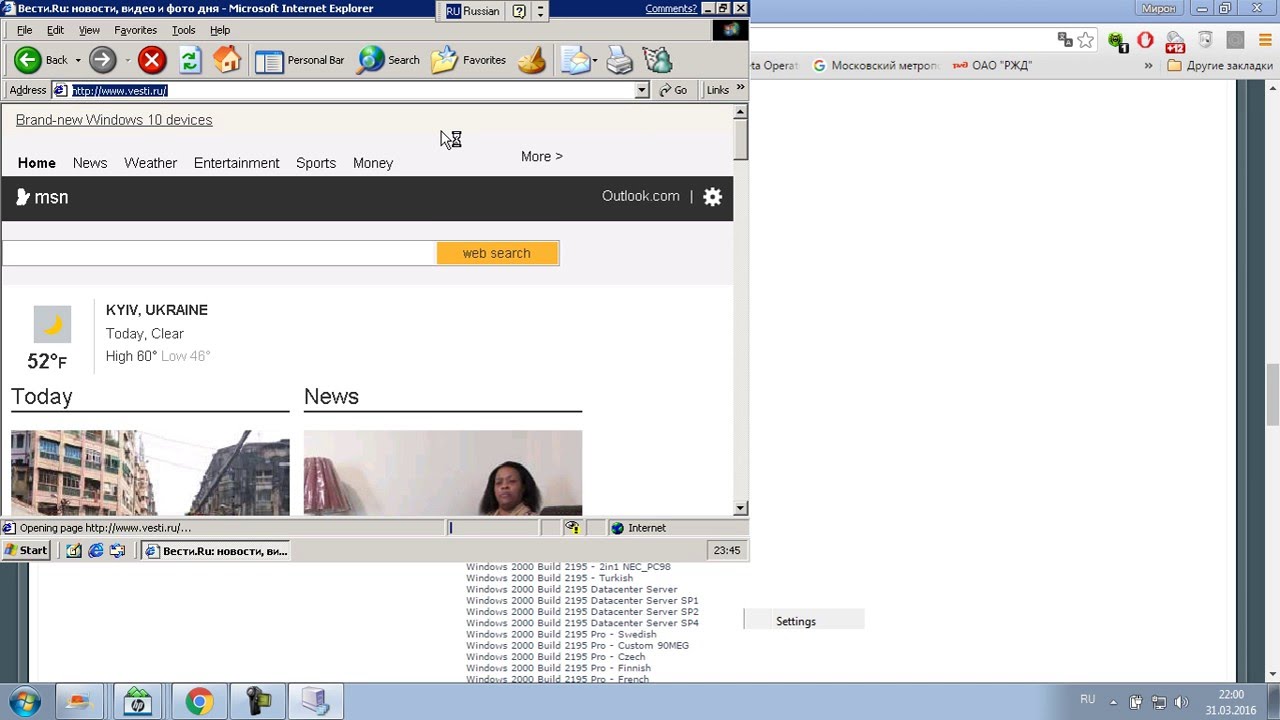Follow the Comments? link in title bar

[671, 8]
